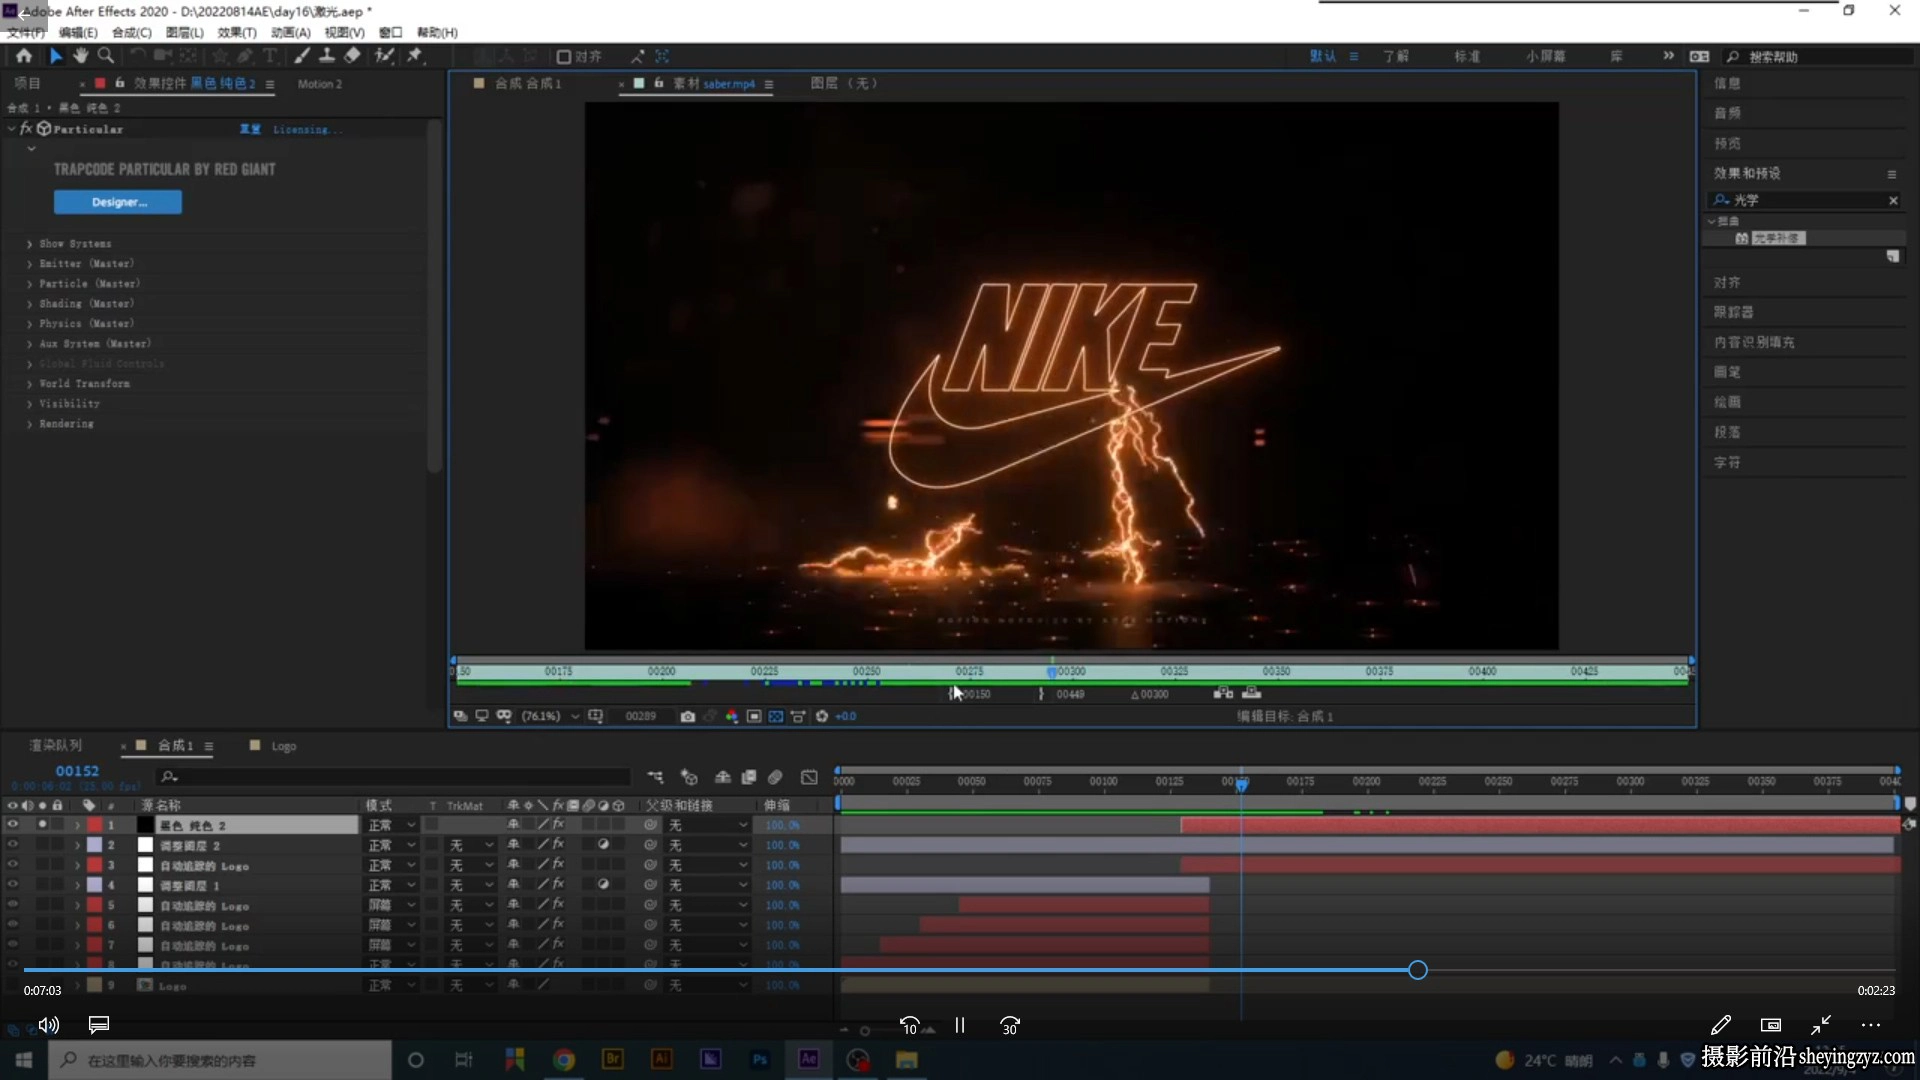1920x1080 pixels.
Task: Select the Selection arrow tool
Action: (56, 56)
